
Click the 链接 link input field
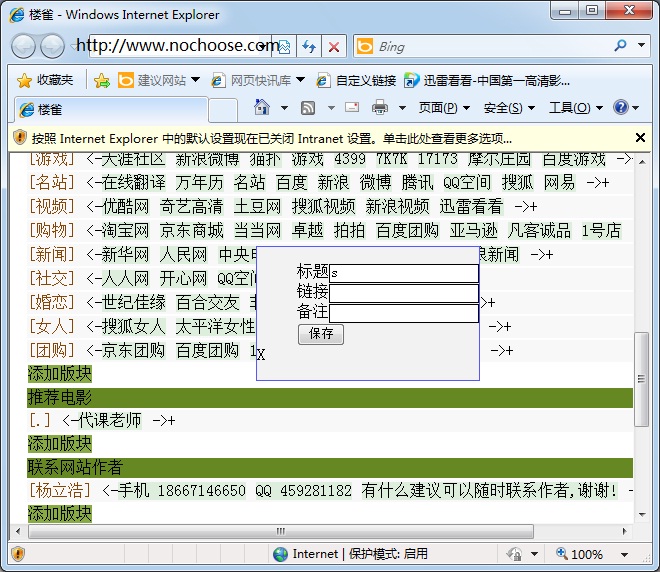coord(404,293)
